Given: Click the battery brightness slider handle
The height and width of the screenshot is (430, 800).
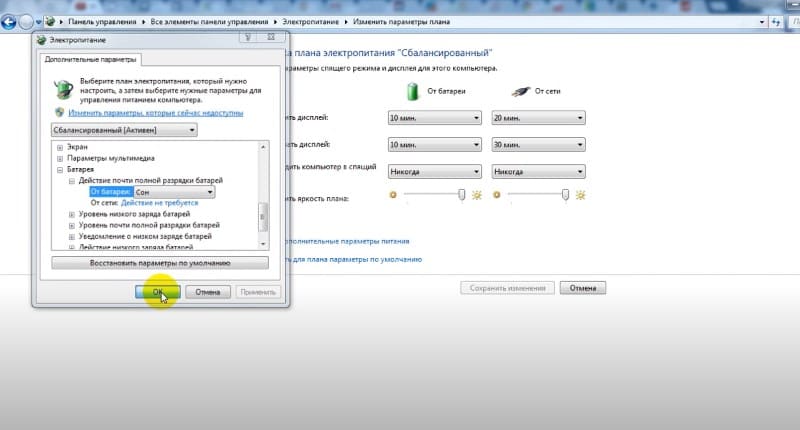Looking at the screenshot, I should [461, 195].
